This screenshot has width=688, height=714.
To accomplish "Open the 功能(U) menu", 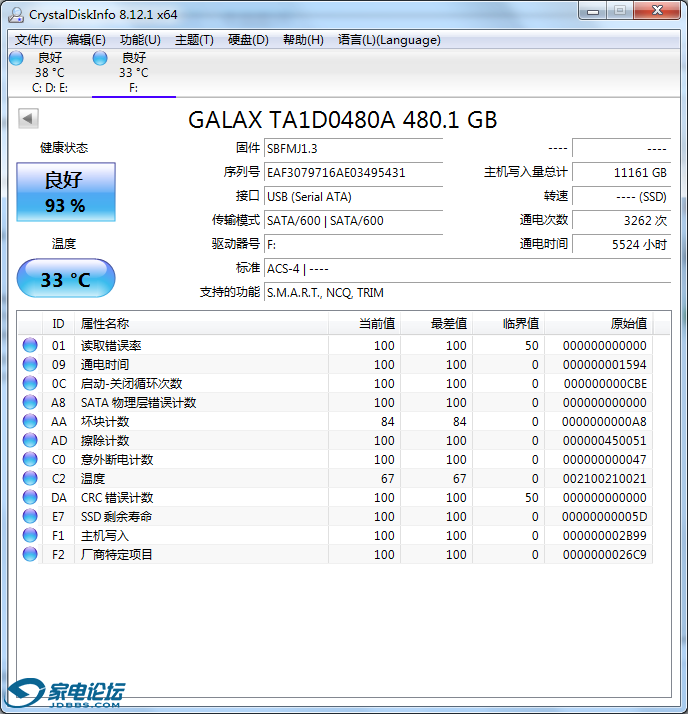I will pyautogui.click(x=140, y=40).
